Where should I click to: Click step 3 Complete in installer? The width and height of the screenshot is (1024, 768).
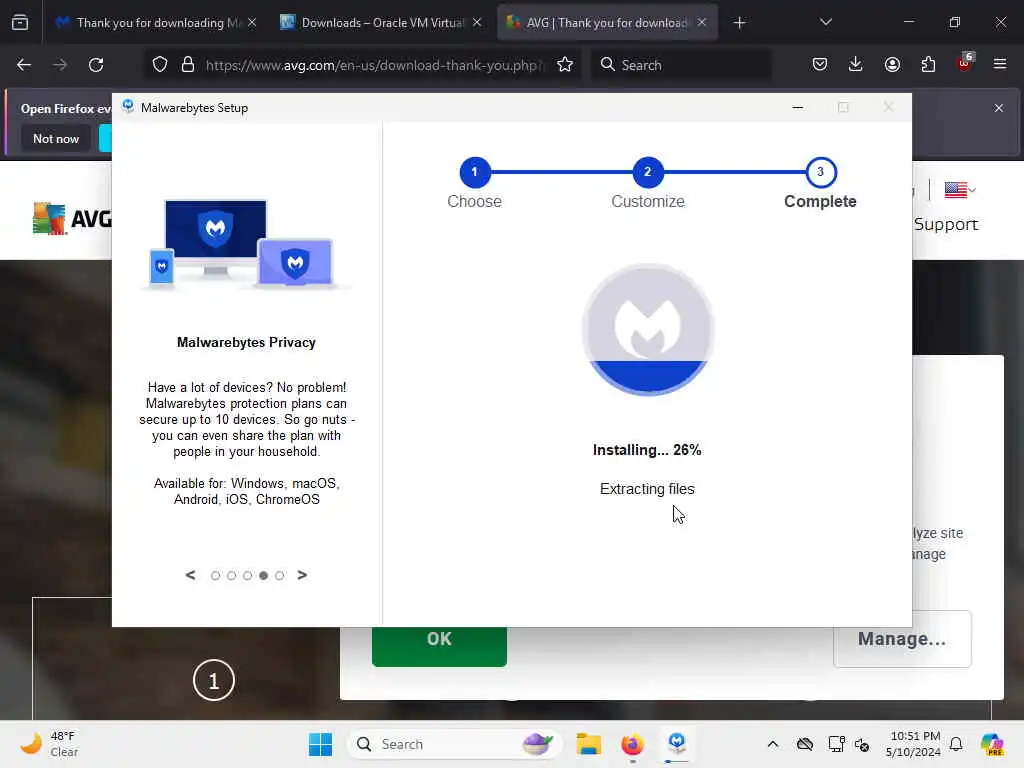tap(820, 172)
